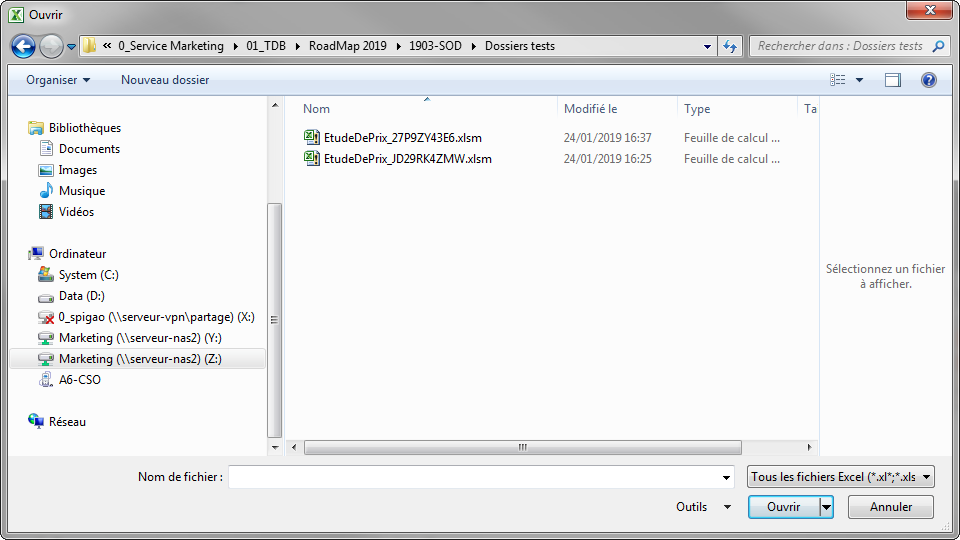Toggle the preview pane icon
Viewport: 960px width, 540px height.
[893, 80]
